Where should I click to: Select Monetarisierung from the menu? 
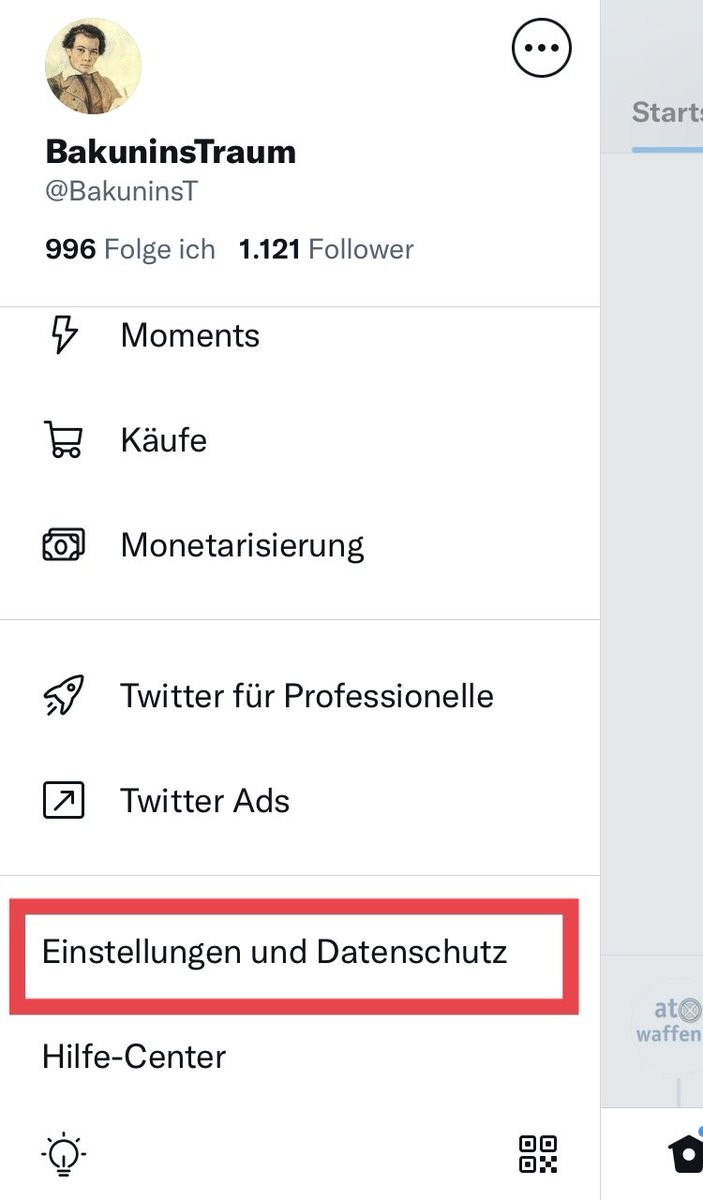coord(242,545)
